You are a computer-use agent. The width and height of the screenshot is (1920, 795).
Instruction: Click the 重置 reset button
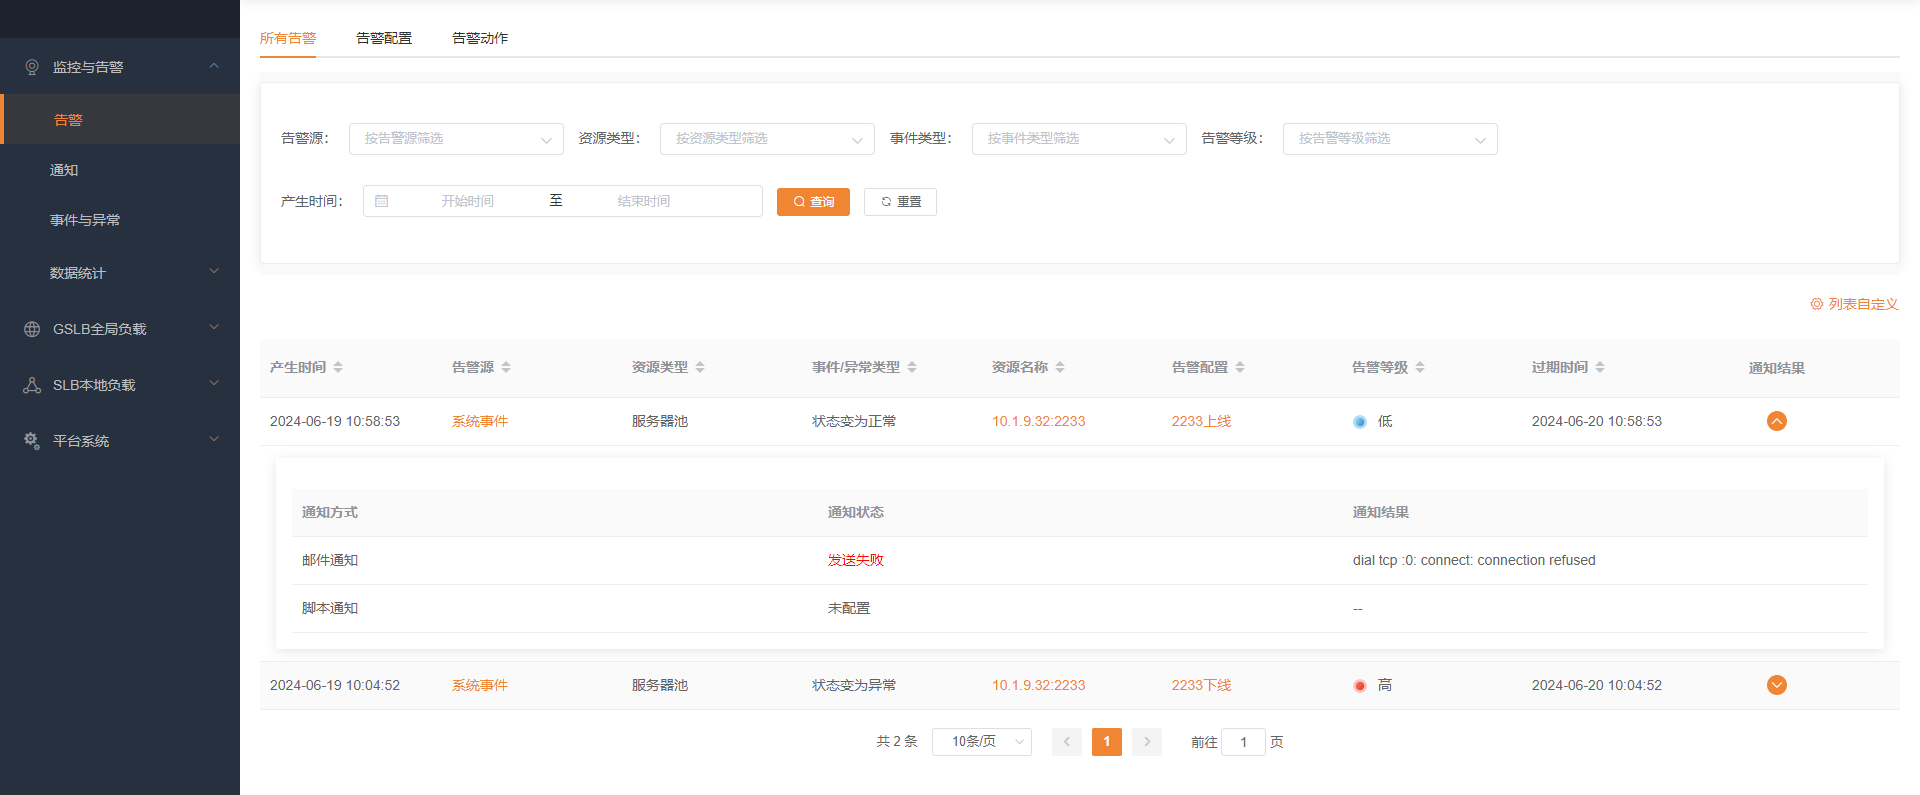click(x=900, y=202)
